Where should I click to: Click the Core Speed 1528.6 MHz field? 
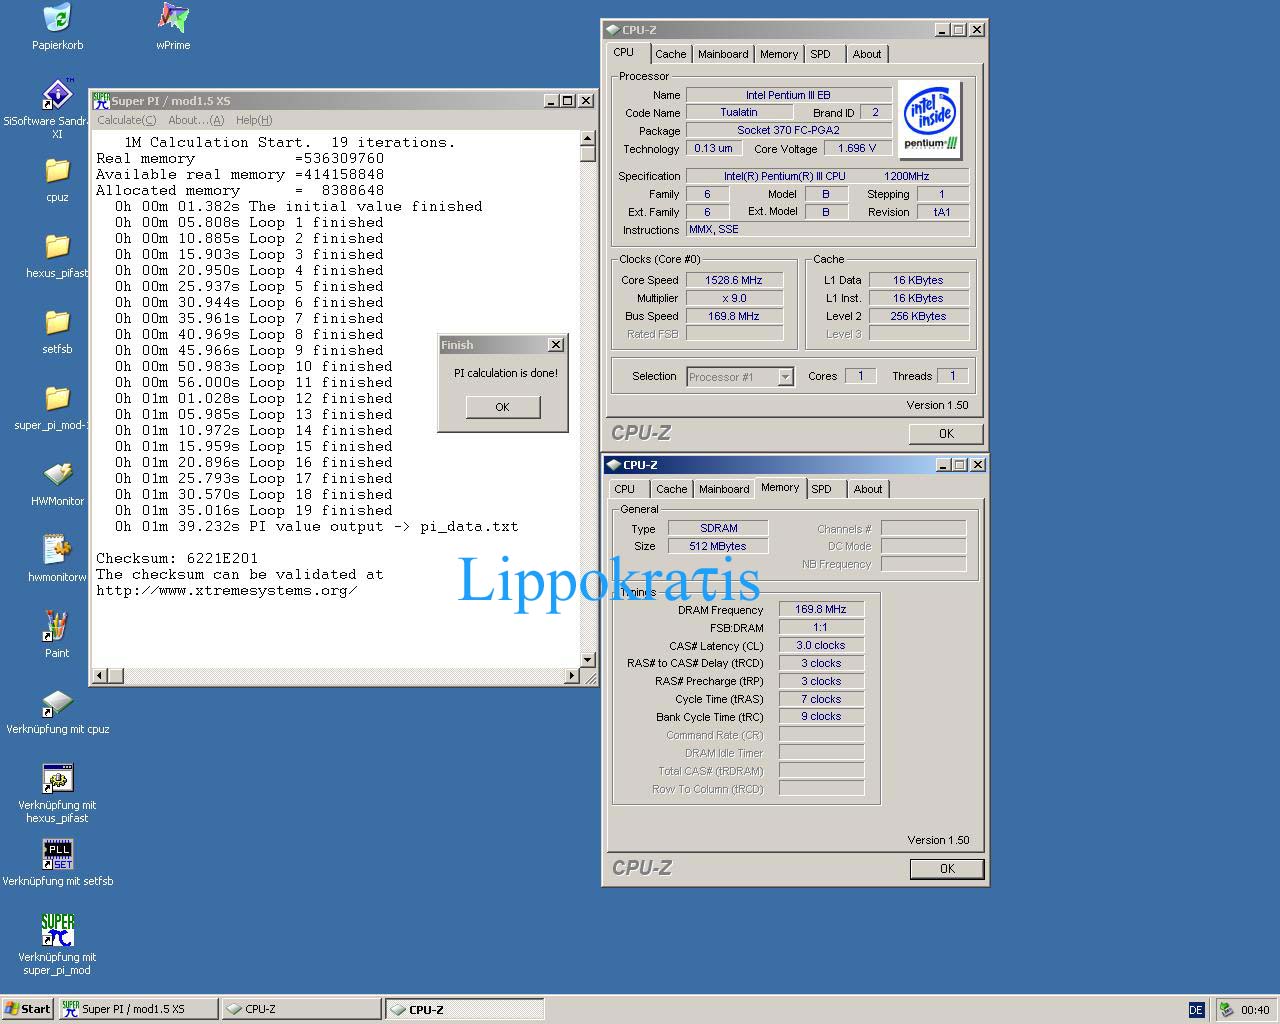click(x=734, y=280)
